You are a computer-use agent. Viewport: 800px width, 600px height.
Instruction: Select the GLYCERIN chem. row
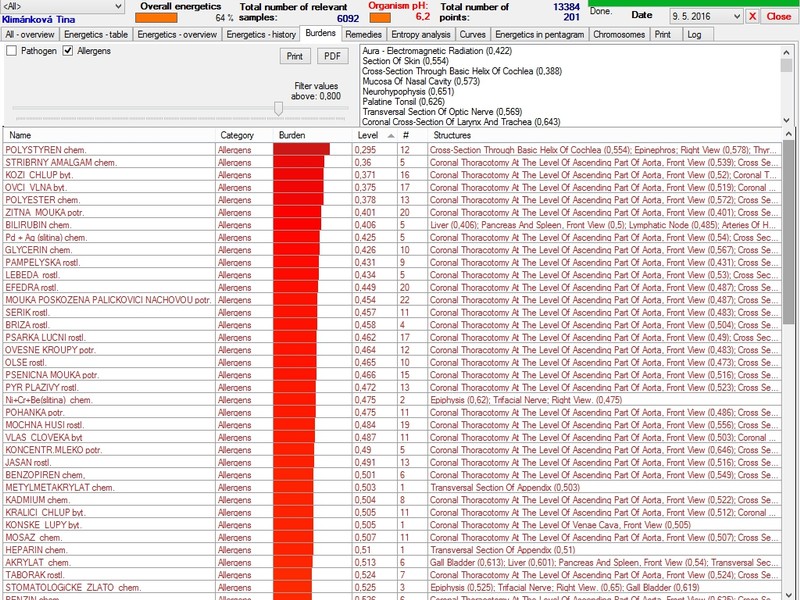[x=392, y=250]
